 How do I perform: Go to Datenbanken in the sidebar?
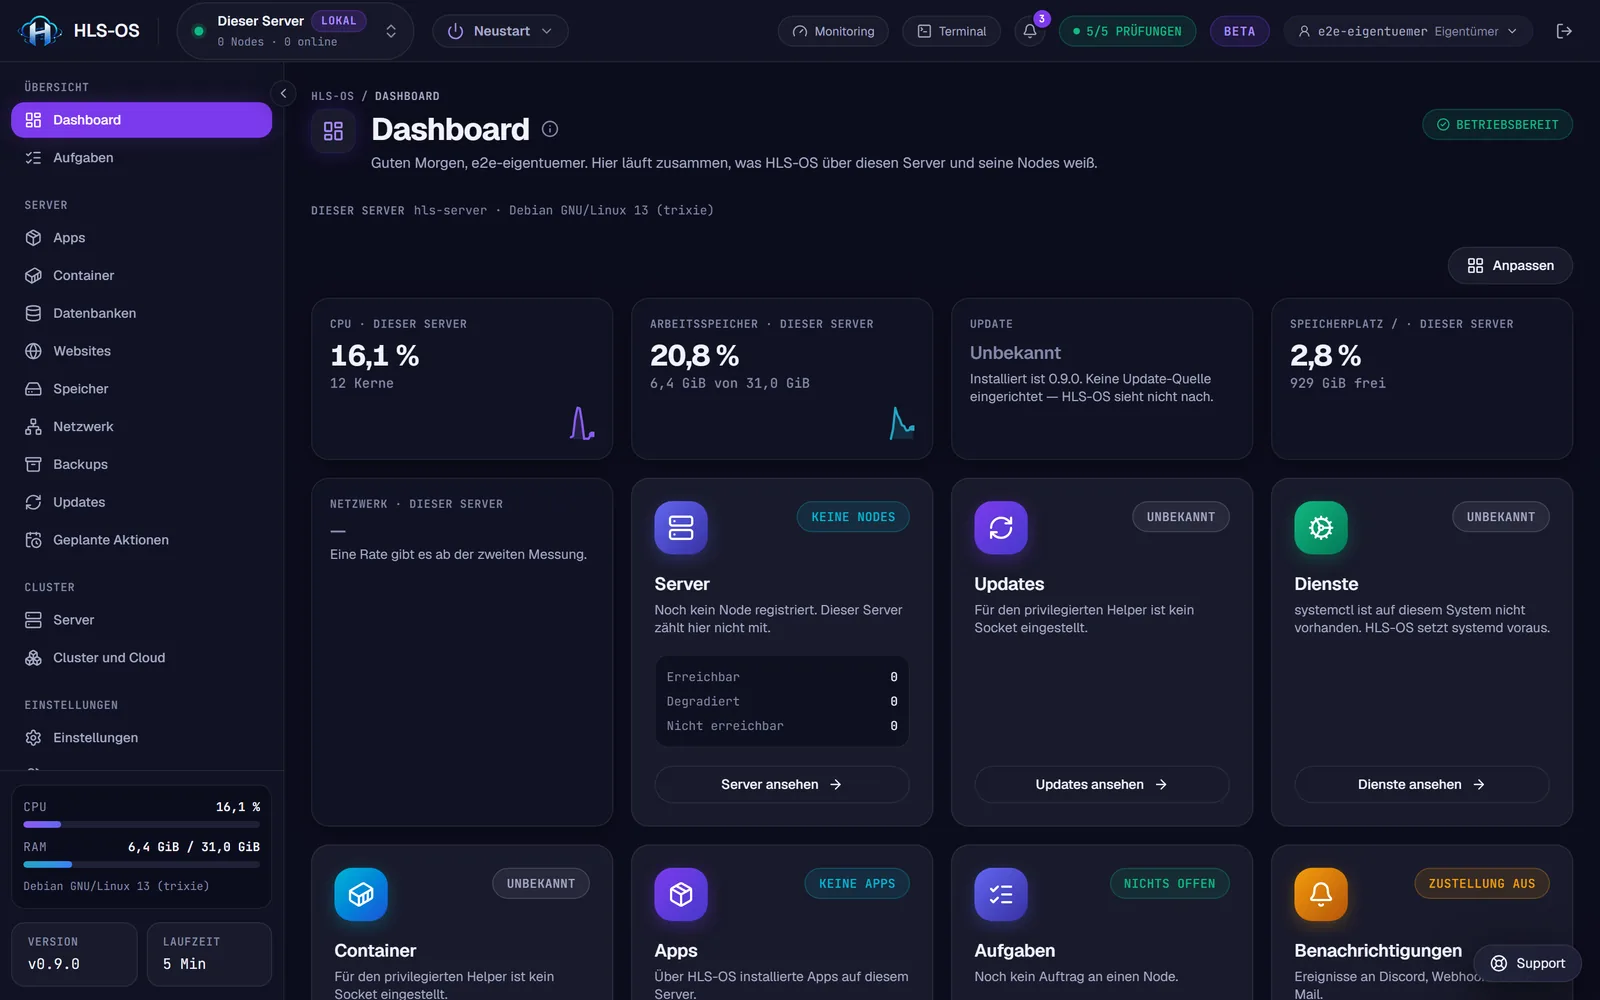point(141,313)
